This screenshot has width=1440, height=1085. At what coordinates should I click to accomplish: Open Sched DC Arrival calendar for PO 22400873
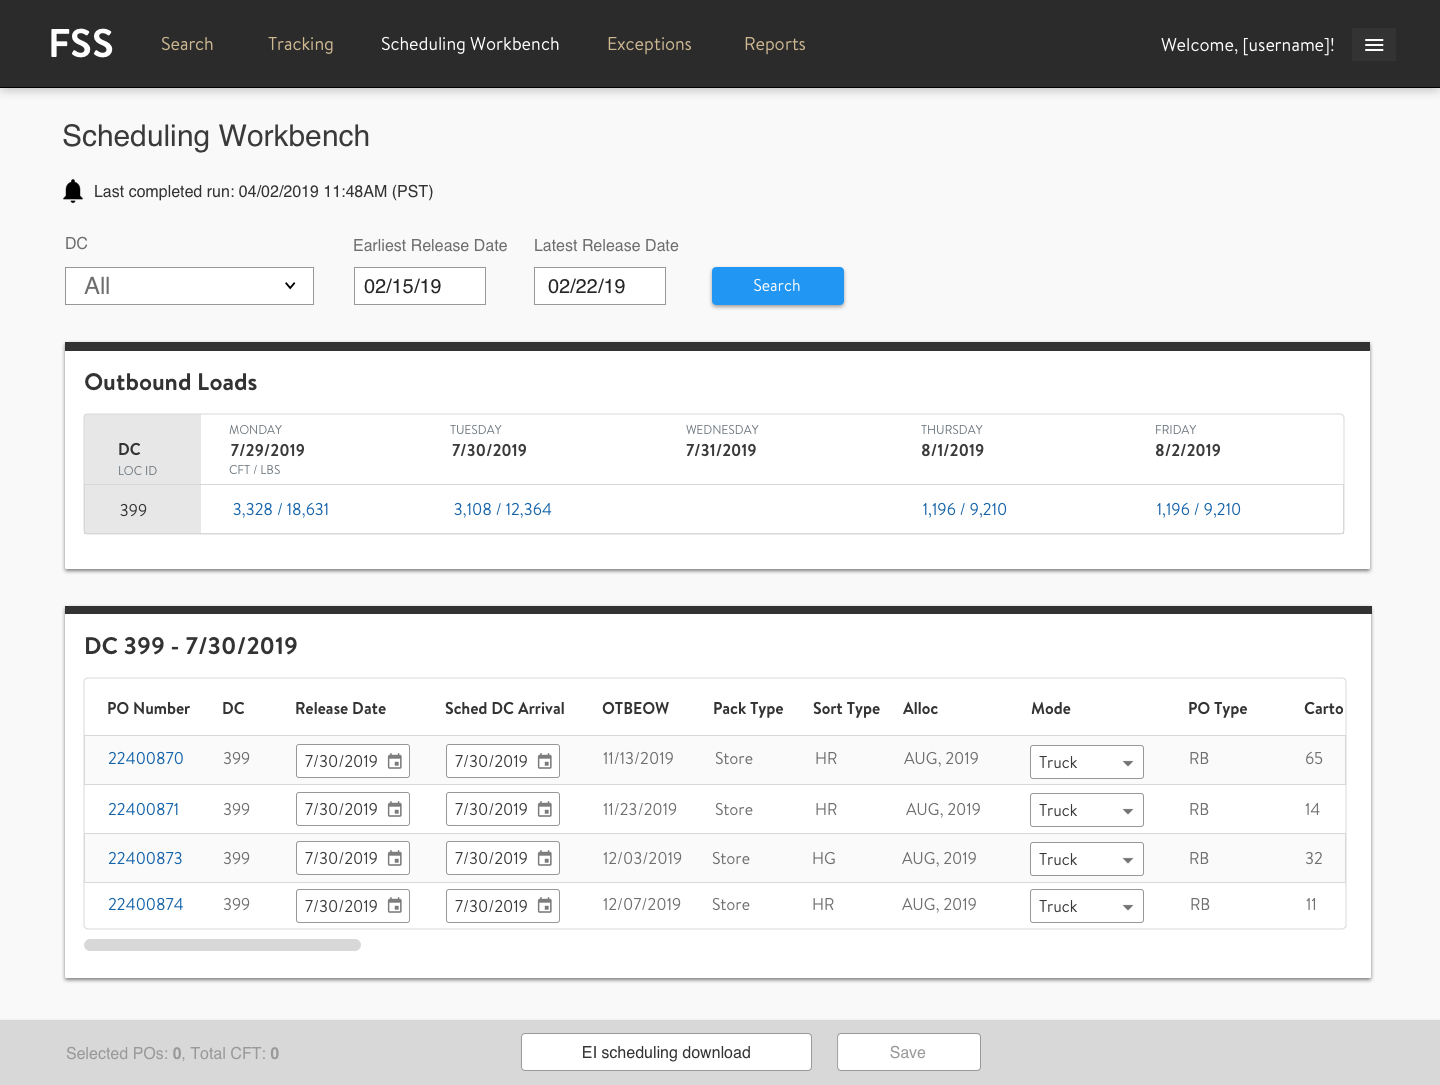[x=545, y=858]
